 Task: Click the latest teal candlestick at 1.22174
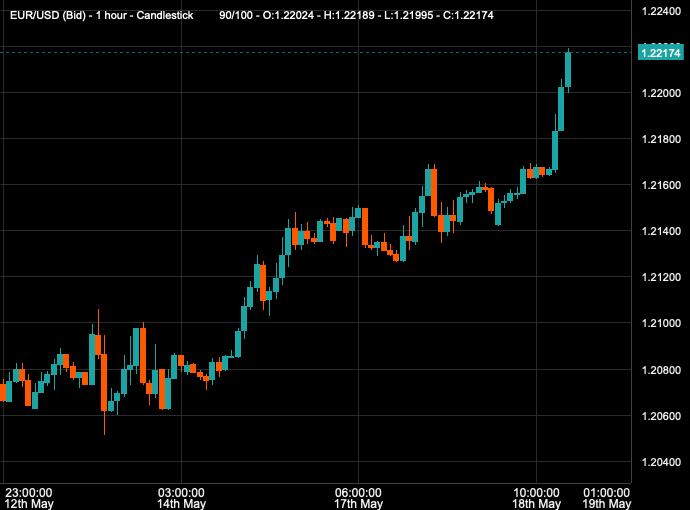[568, 70]
